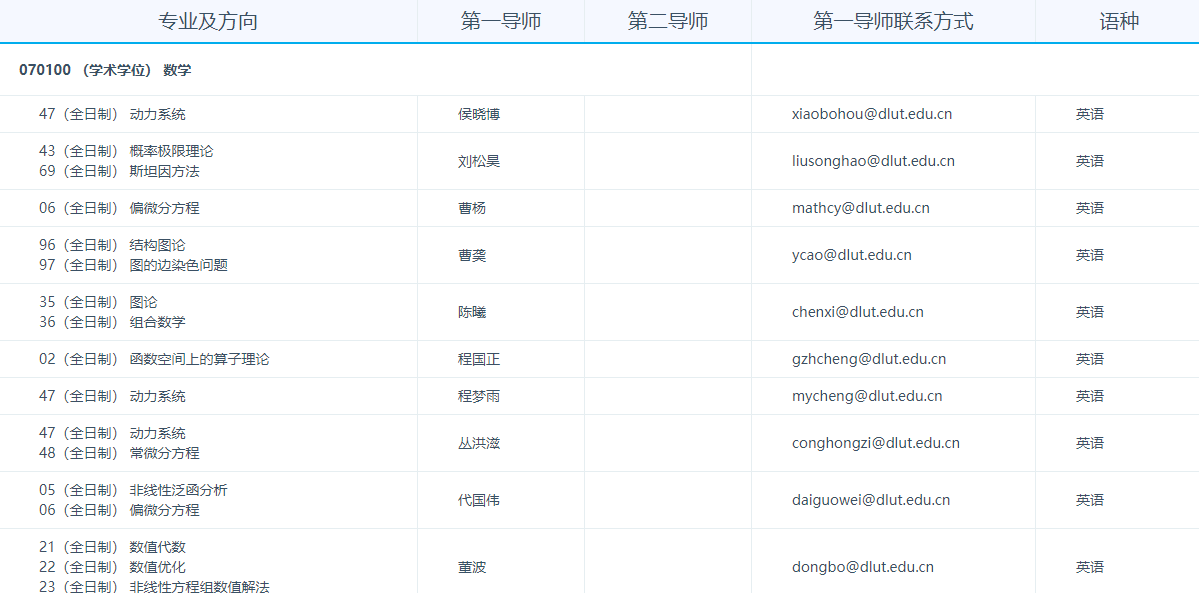Click email gzhcheng@dlut.edu.cn
Screen dimensions: 1199x593
pyautogui.click(x=869, y=359)
